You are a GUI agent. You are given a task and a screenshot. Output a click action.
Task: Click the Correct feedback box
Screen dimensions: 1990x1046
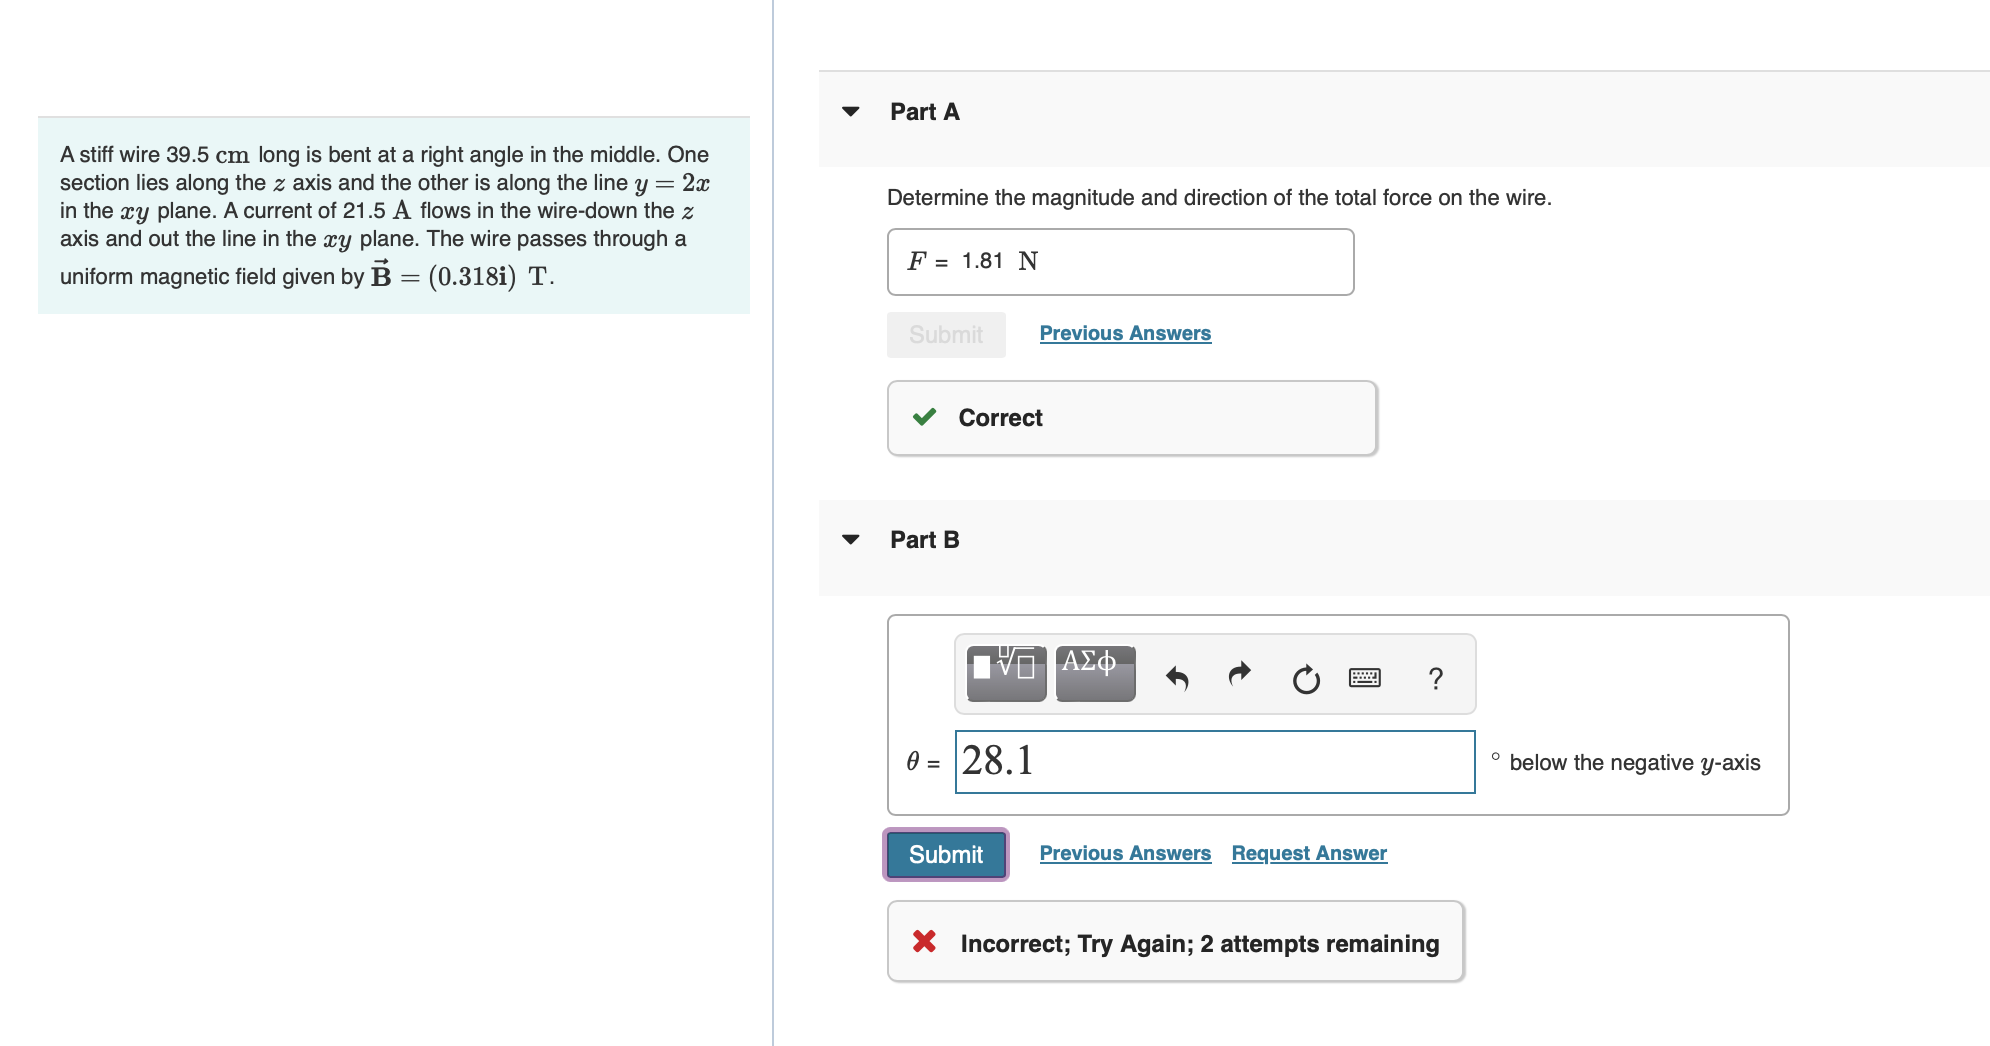(x=1131, y=418)
